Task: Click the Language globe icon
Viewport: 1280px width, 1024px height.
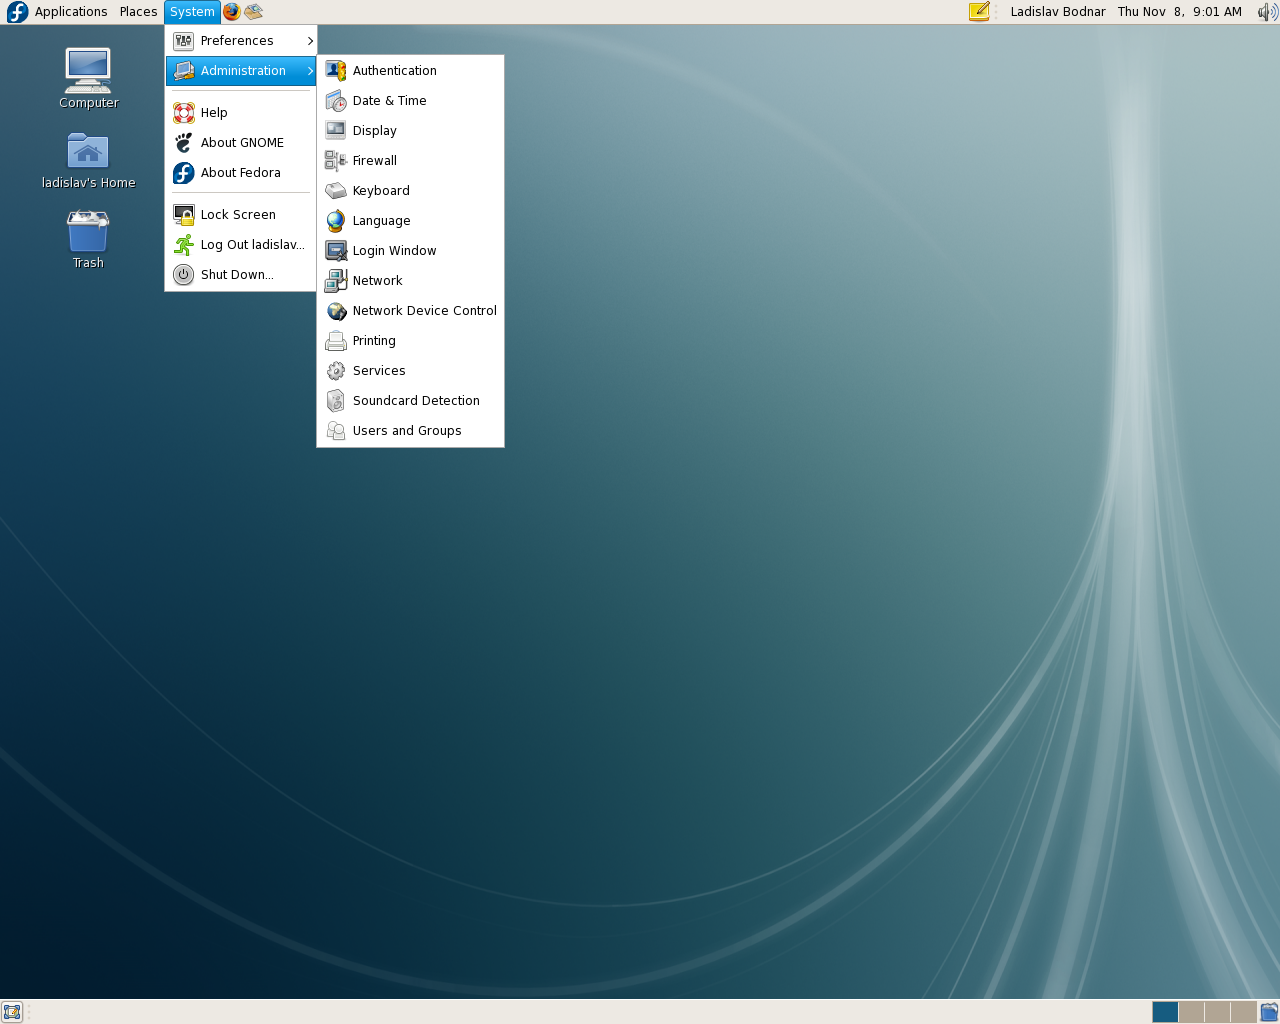Action: 336,221
